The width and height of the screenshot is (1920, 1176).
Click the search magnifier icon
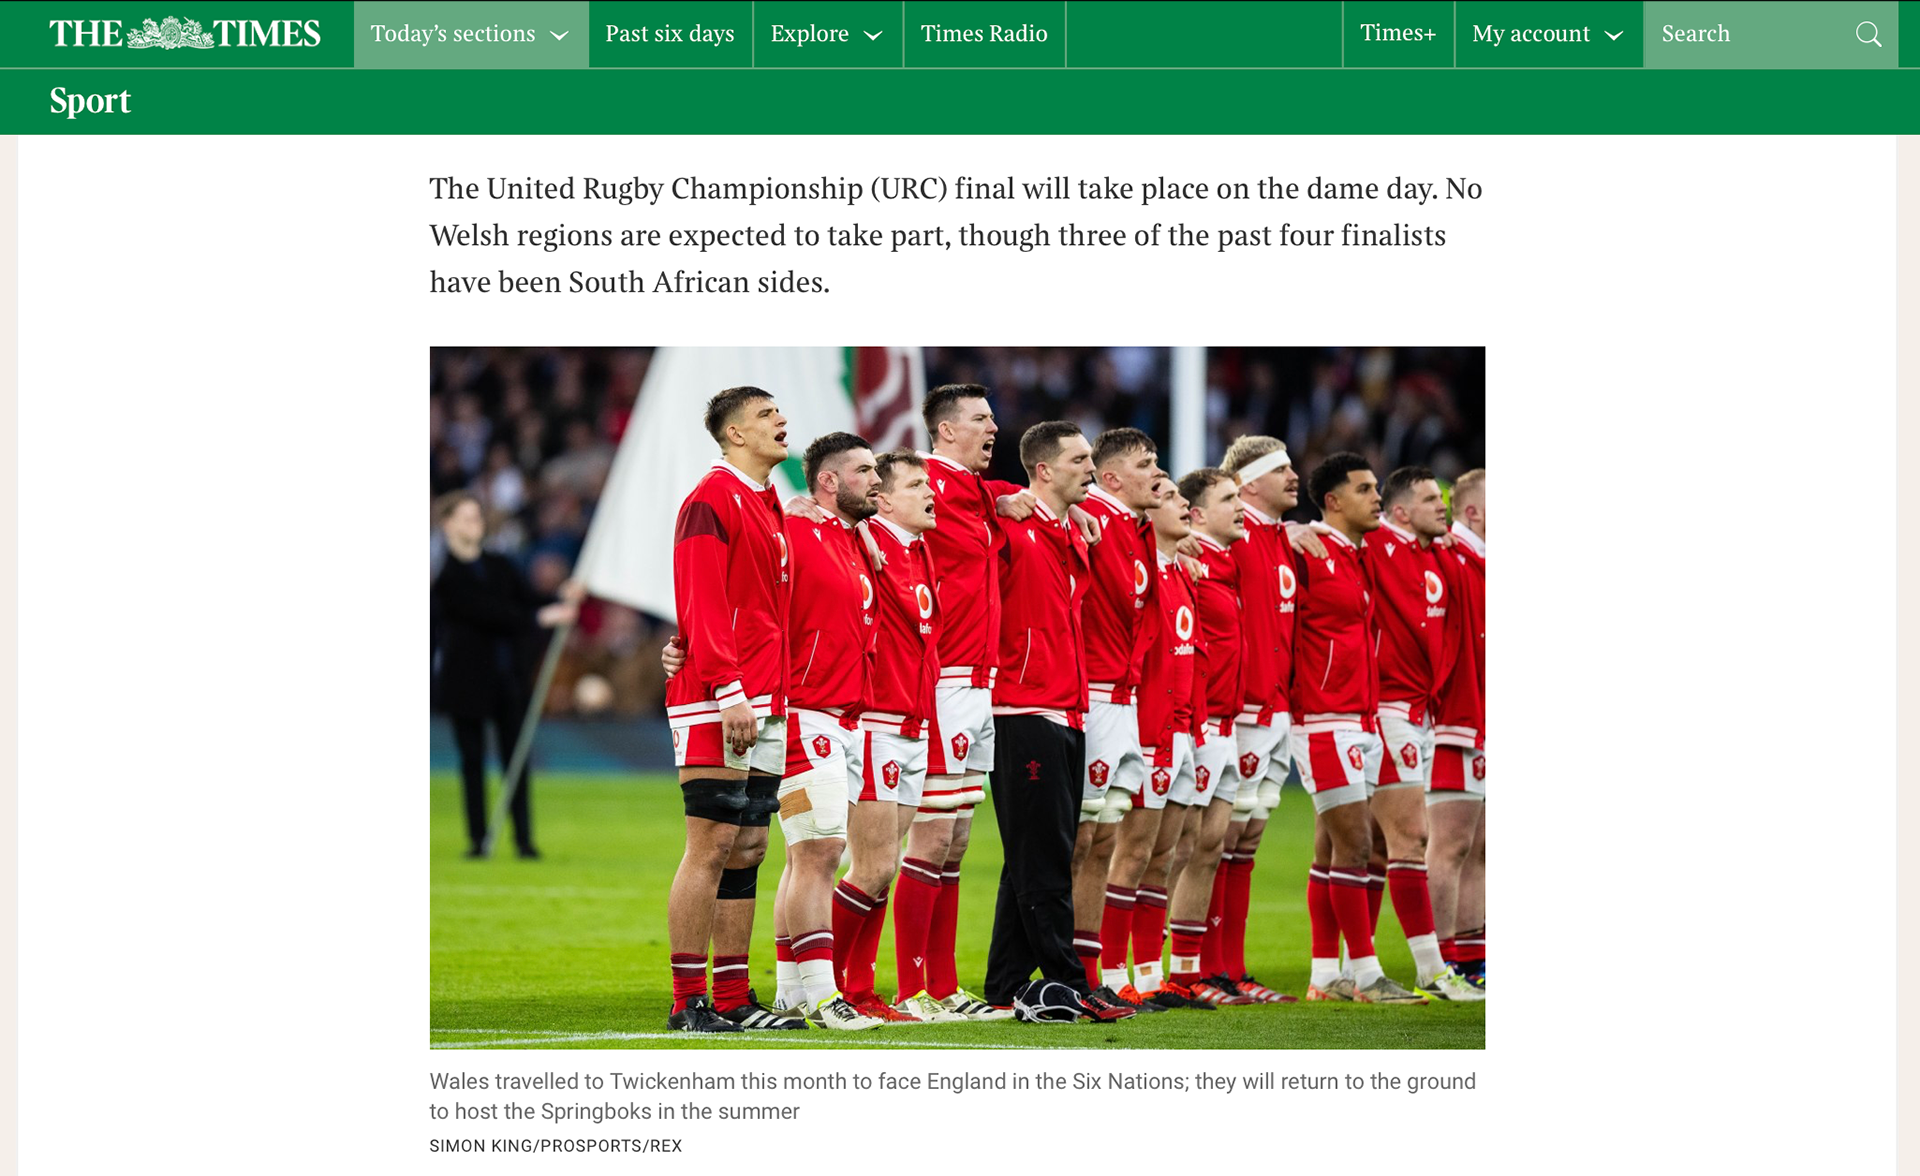(x=1868, y=34)
